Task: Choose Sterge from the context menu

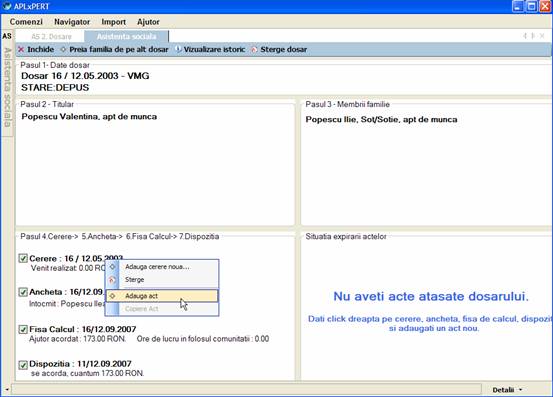Action: tap(162, 280)
